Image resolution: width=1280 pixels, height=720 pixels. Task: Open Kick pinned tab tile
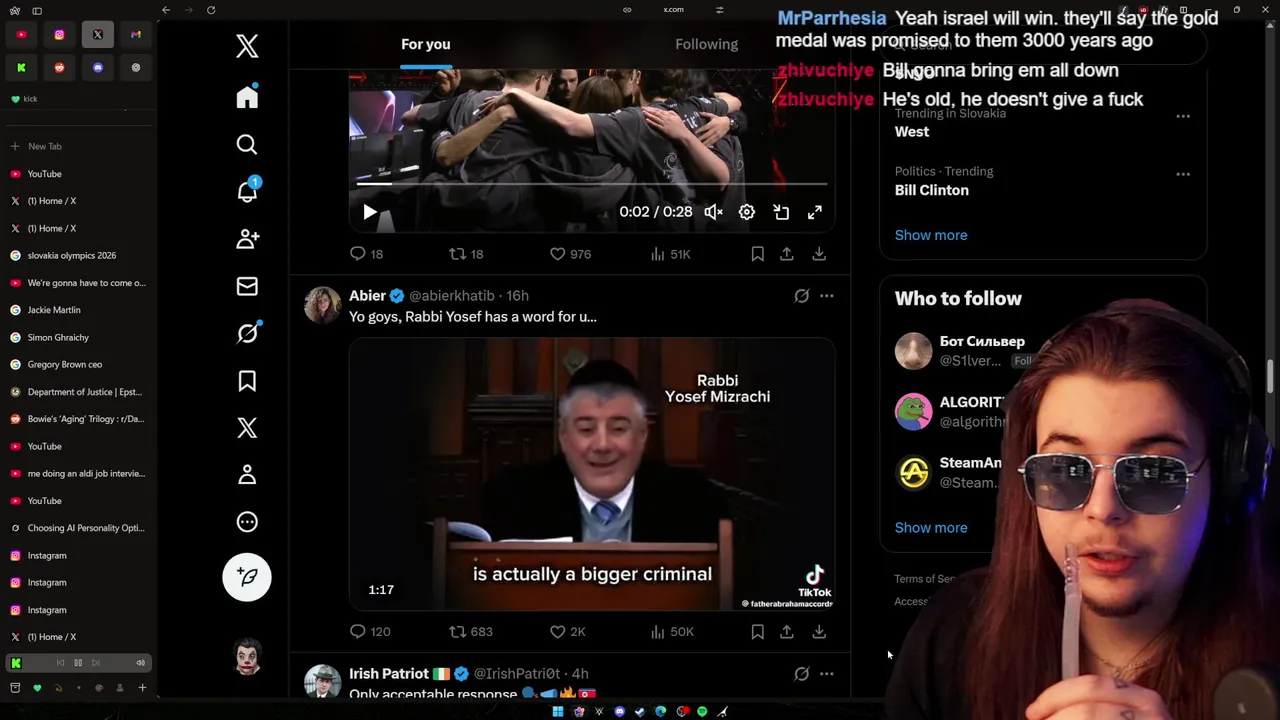click(x=21, y=68)
